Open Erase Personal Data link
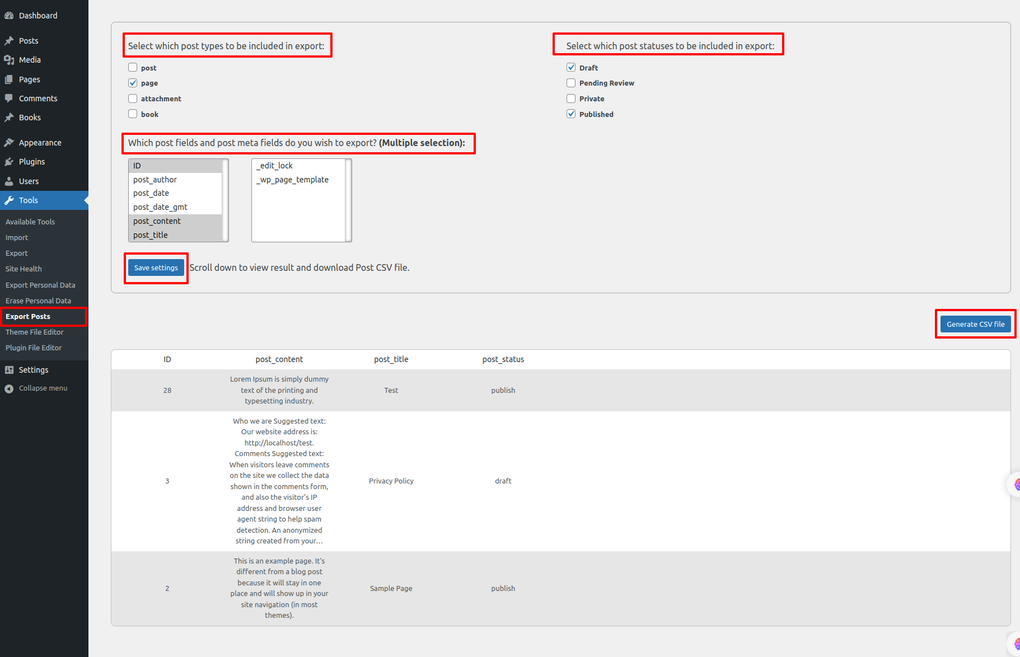The width and height of the screenshot is (1020, 657). pos(38,301)
